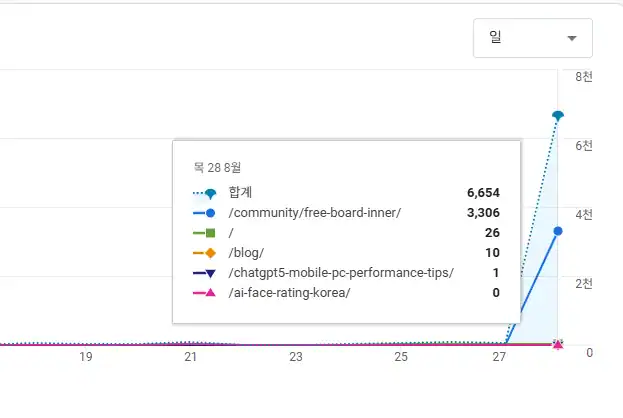The image size is (623, 418).
Task: Click the blue free-board-inner data point on chart
Action: (x=558, y=231)
